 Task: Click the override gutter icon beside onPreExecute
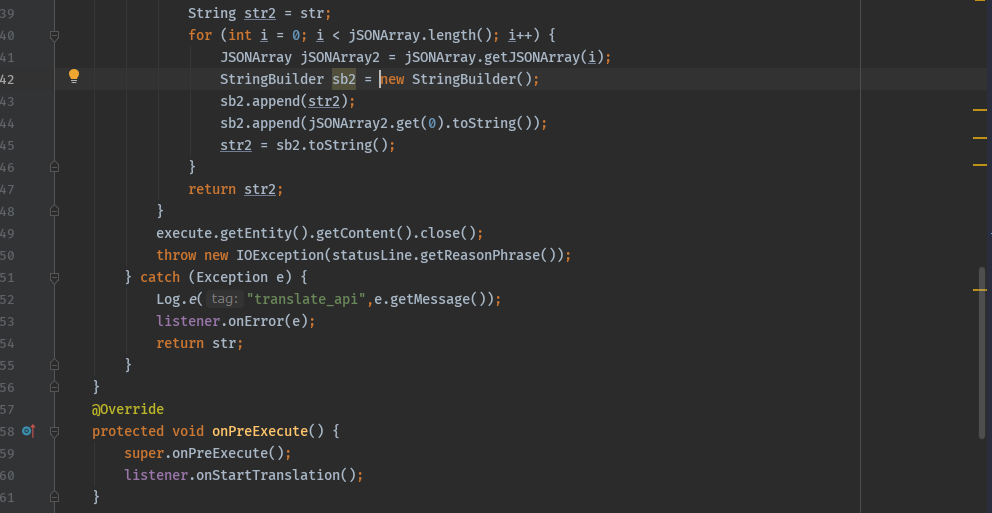pos(28,431)
